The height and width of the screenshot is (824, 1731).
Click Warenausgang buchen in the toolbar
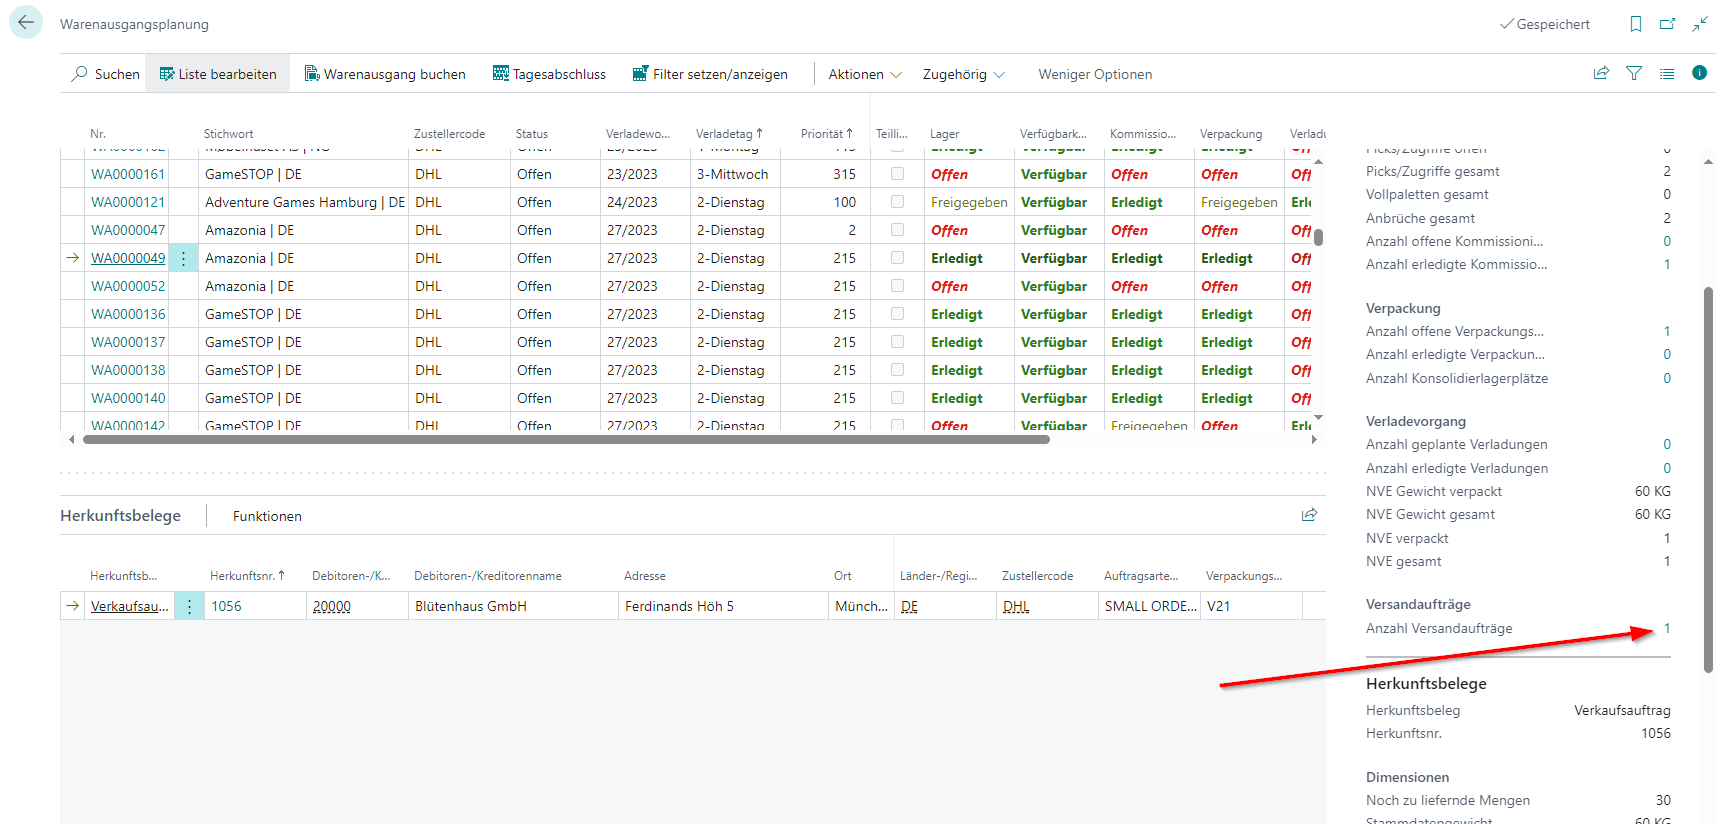point(385,74)
